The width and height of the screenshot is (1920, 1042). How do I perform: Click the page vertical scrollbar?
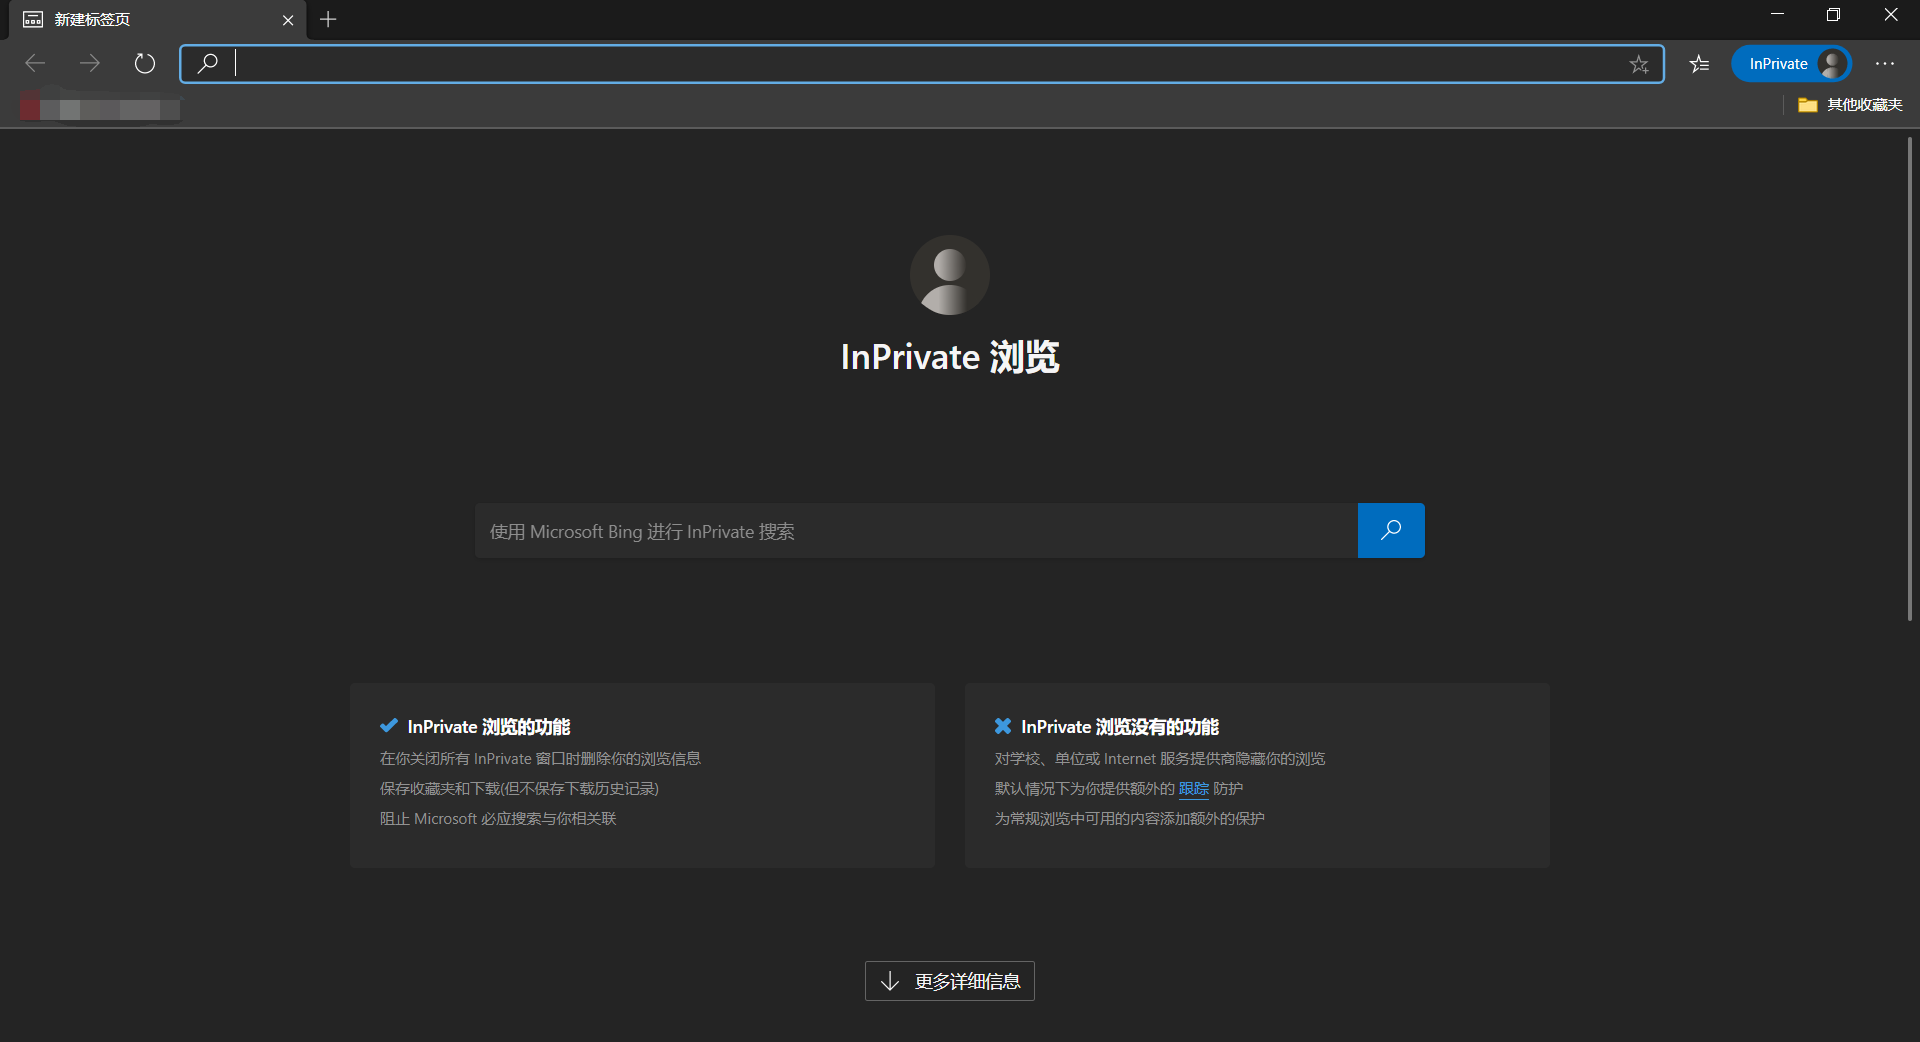1909,380
